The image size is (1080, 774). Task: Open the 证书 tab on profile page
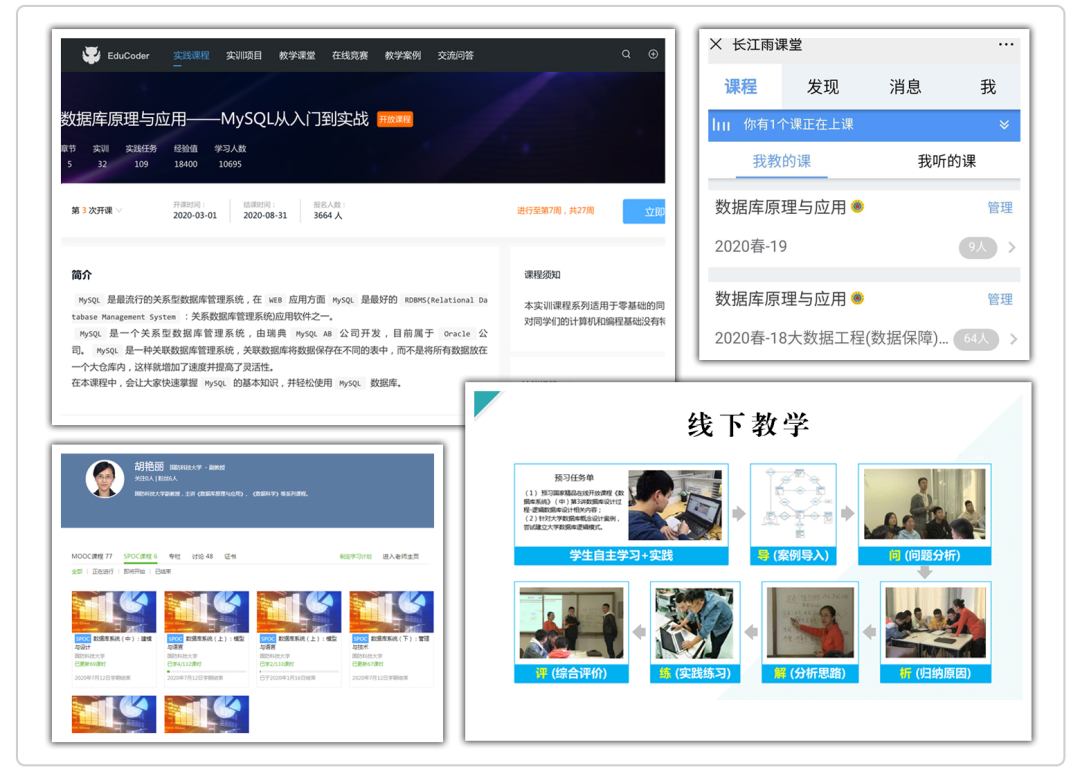click(230, 556)
